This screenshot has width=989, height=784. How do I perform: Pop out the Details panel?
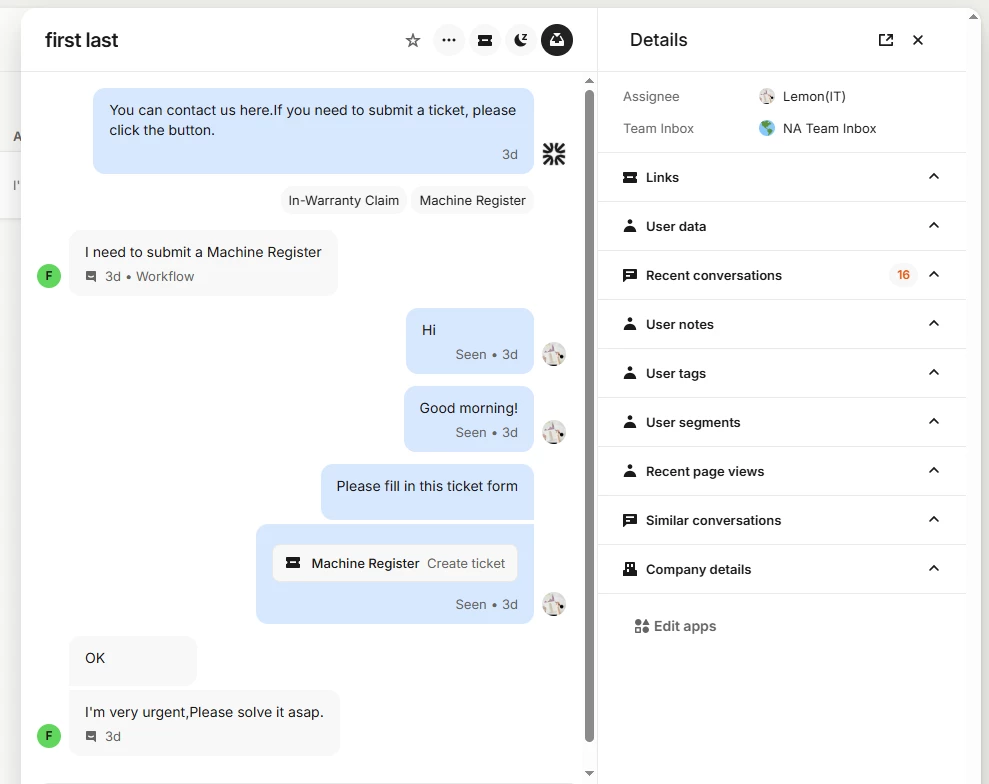(x=886, y=40)
